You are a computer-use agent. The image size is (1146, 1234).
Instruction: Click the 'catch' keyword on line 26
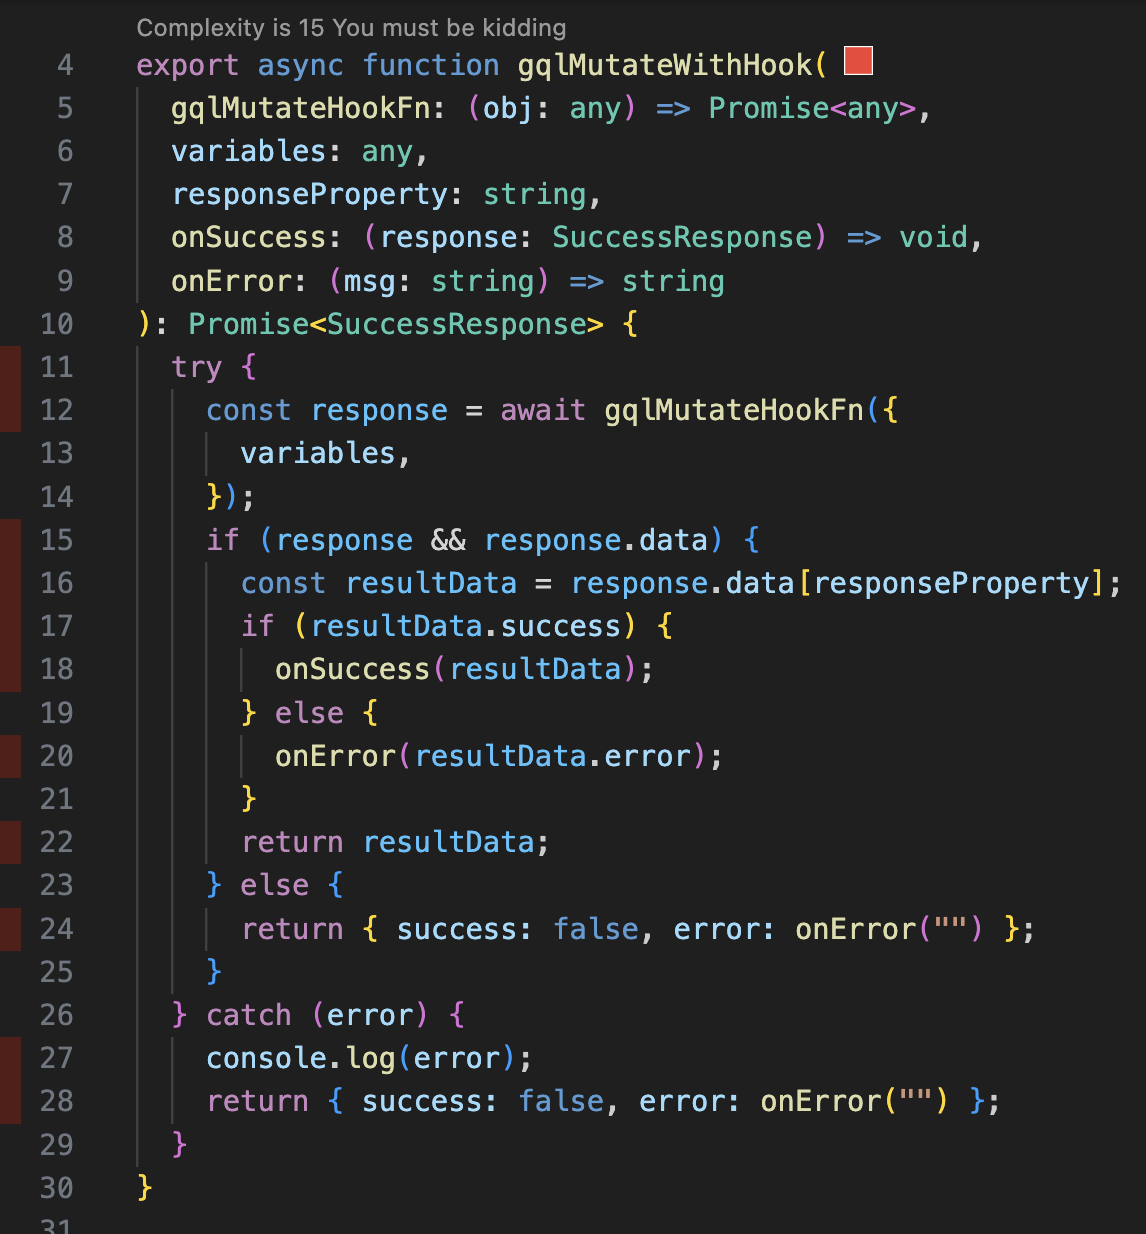(x=248, y=1015)
